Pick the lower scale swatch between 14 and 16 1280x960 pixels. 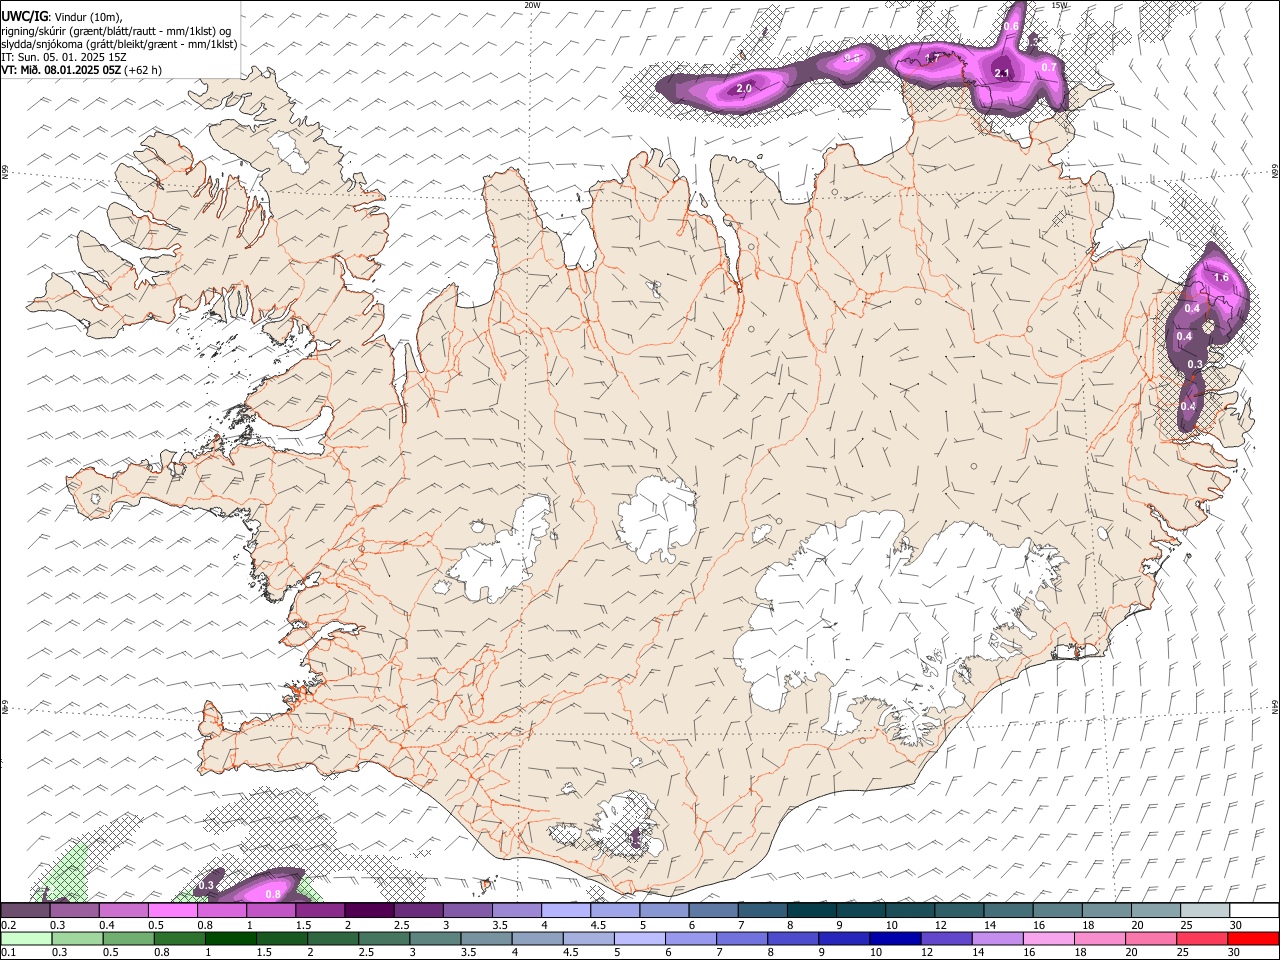997,939
